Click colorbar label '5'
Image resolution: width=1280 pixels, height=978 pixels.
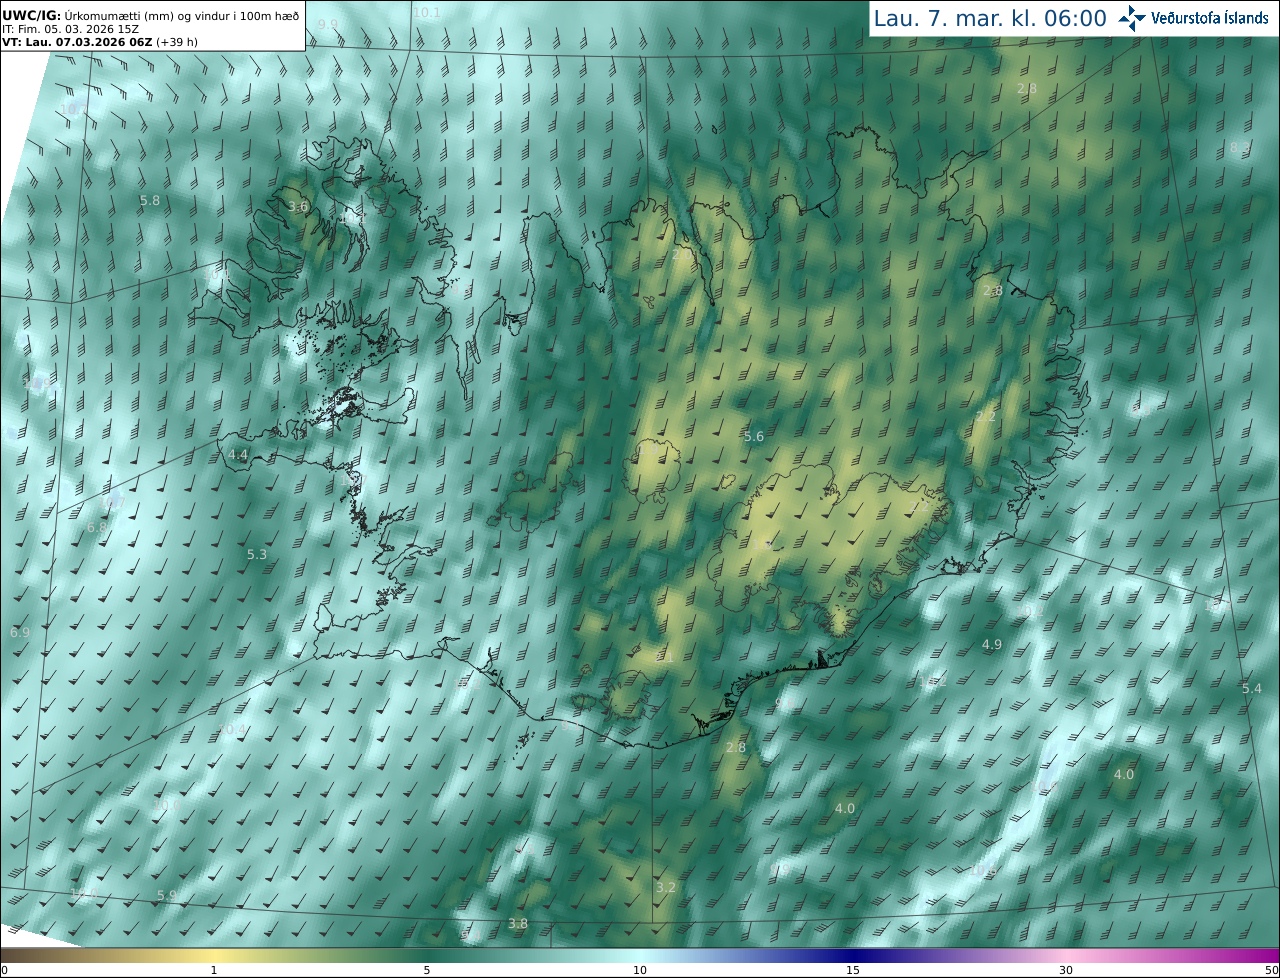[x=427, y=970]
